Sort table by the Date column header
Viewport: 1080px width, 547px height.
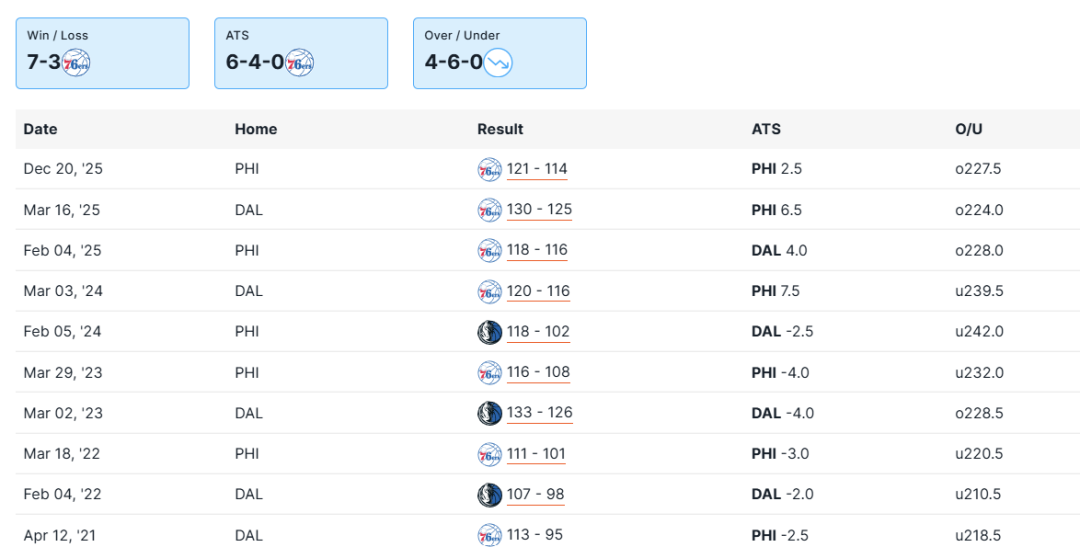point(41,129)
